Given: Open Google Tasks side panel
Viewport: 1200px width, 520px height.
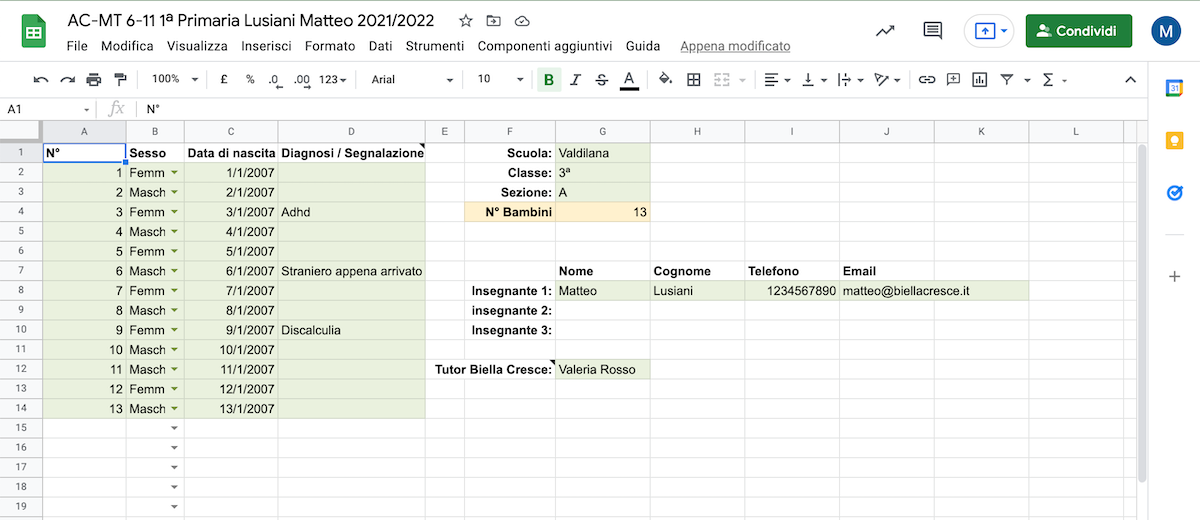Looking at the screenshot, I should [x=1175, y=193].
